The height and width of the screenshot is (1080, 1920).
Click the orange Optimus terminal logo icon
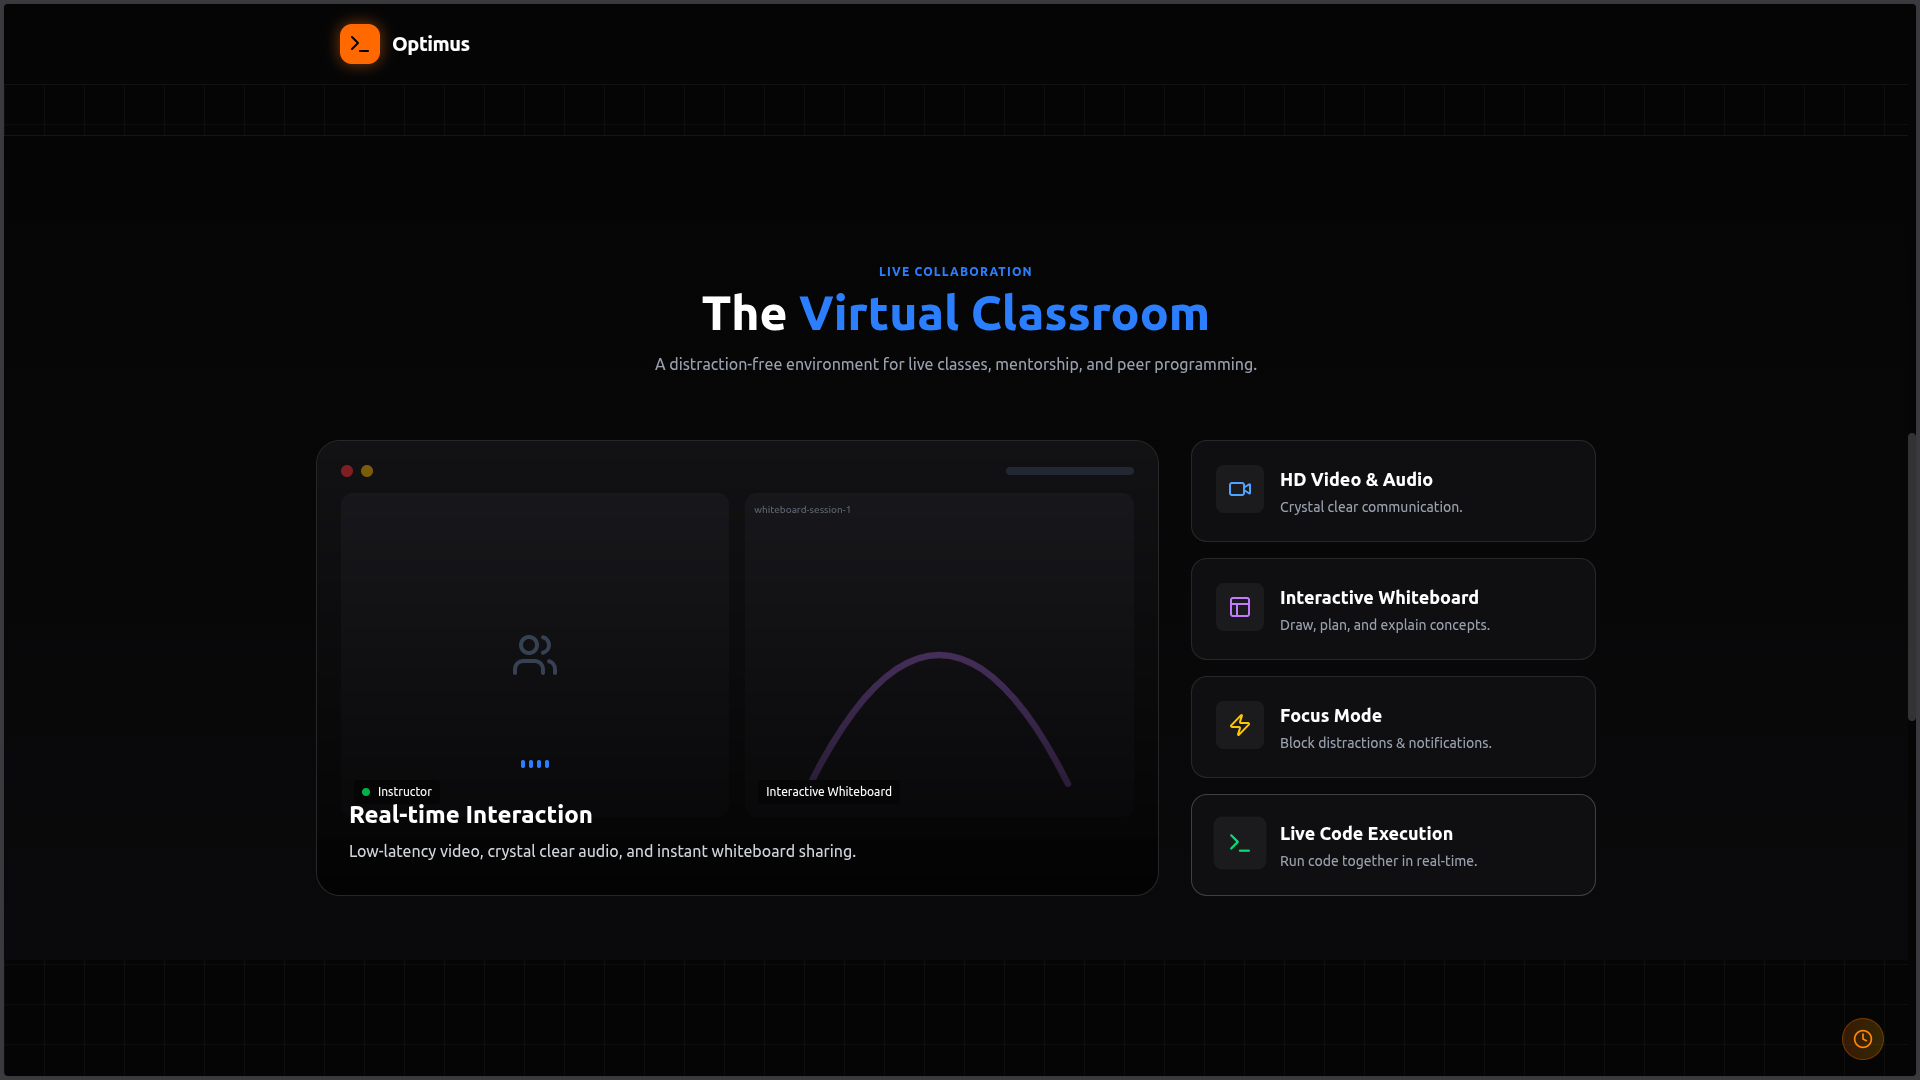(359, 44)
